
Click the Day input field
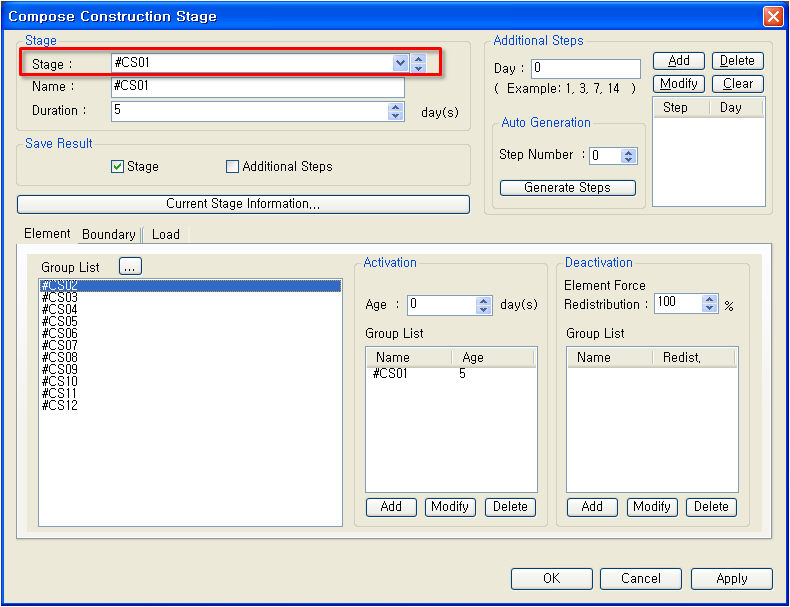[x=586, y=68]
